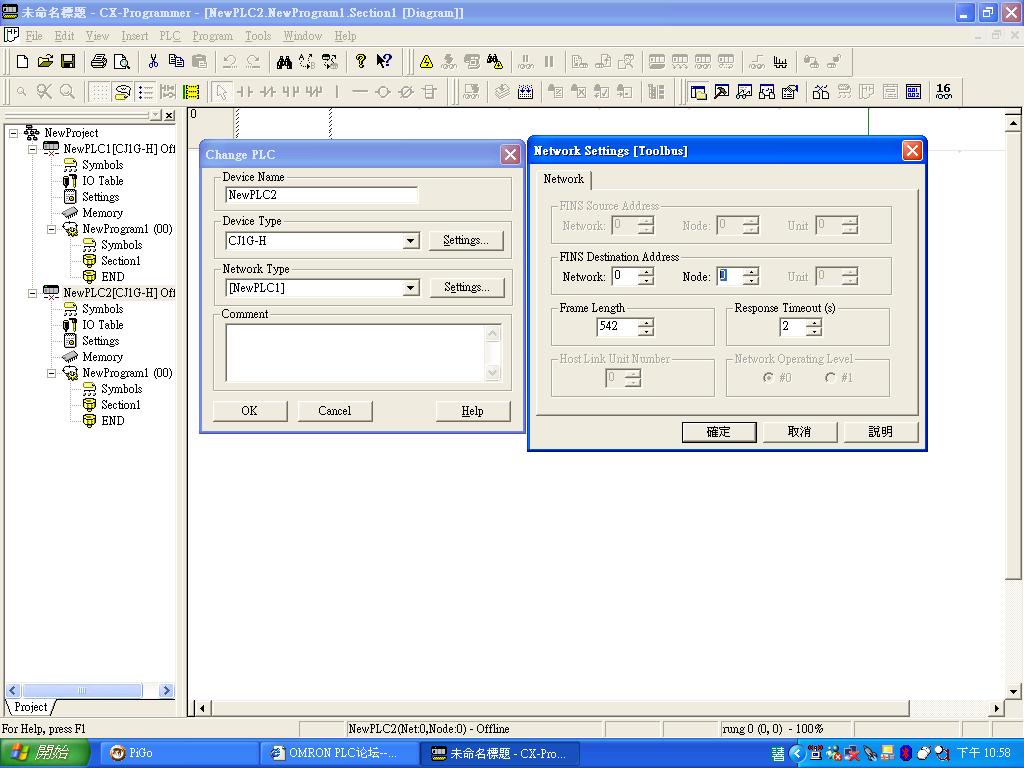Click the Windows 開始 Start button
The height and width of the screenshot is (768, 1024).
(44, 753)
